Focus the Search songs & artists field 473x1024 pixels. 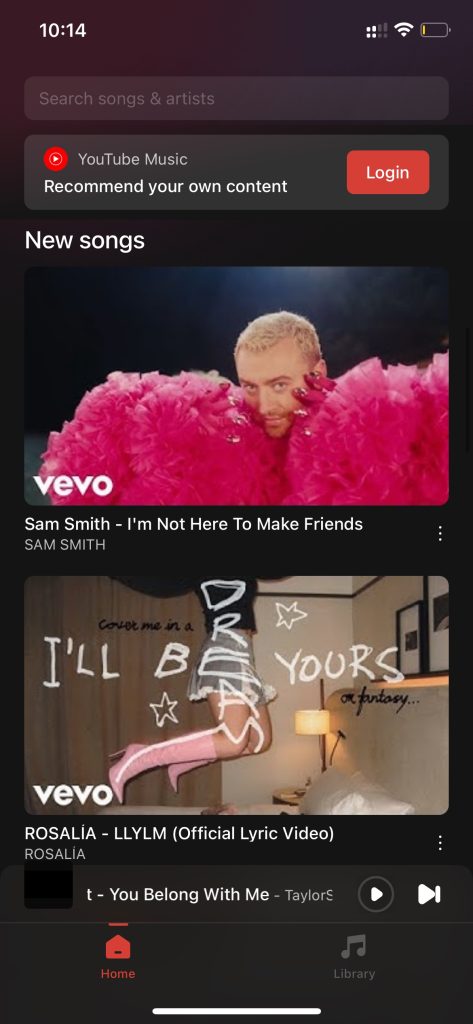click(236, 99)
